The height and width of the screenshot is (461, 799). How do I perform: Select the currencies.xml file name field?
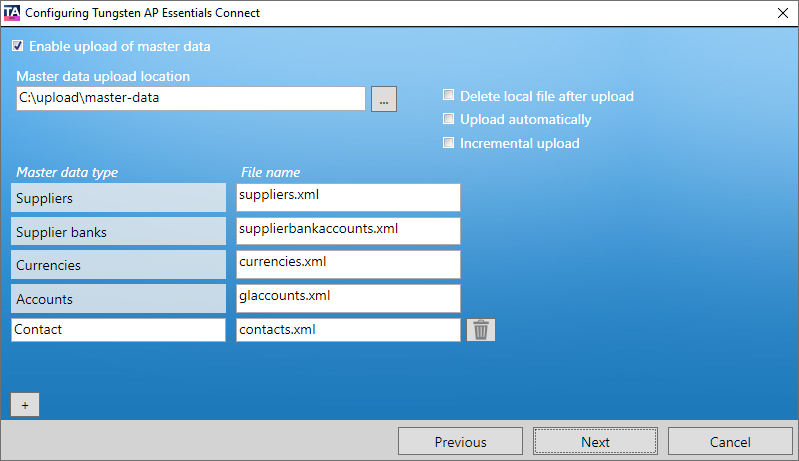[x=348, y=264]
